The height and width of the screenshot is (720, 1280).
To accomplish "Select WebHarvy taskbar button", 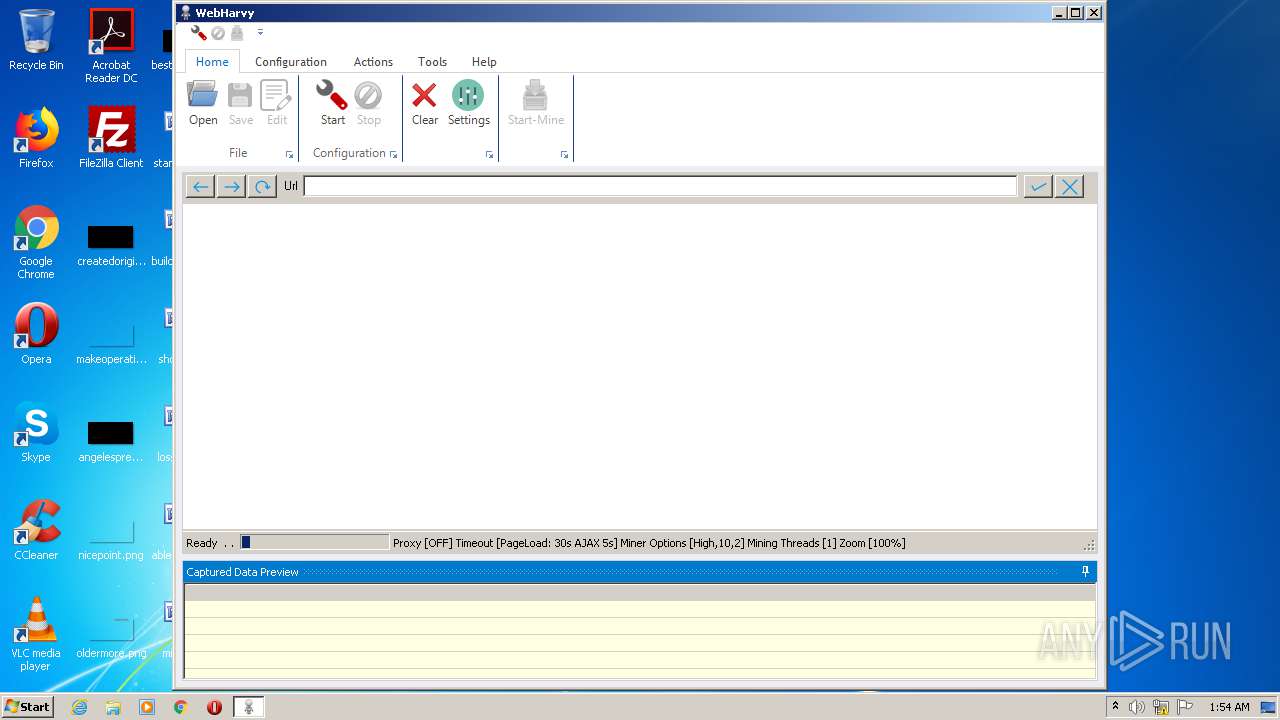I will point(249,707).
